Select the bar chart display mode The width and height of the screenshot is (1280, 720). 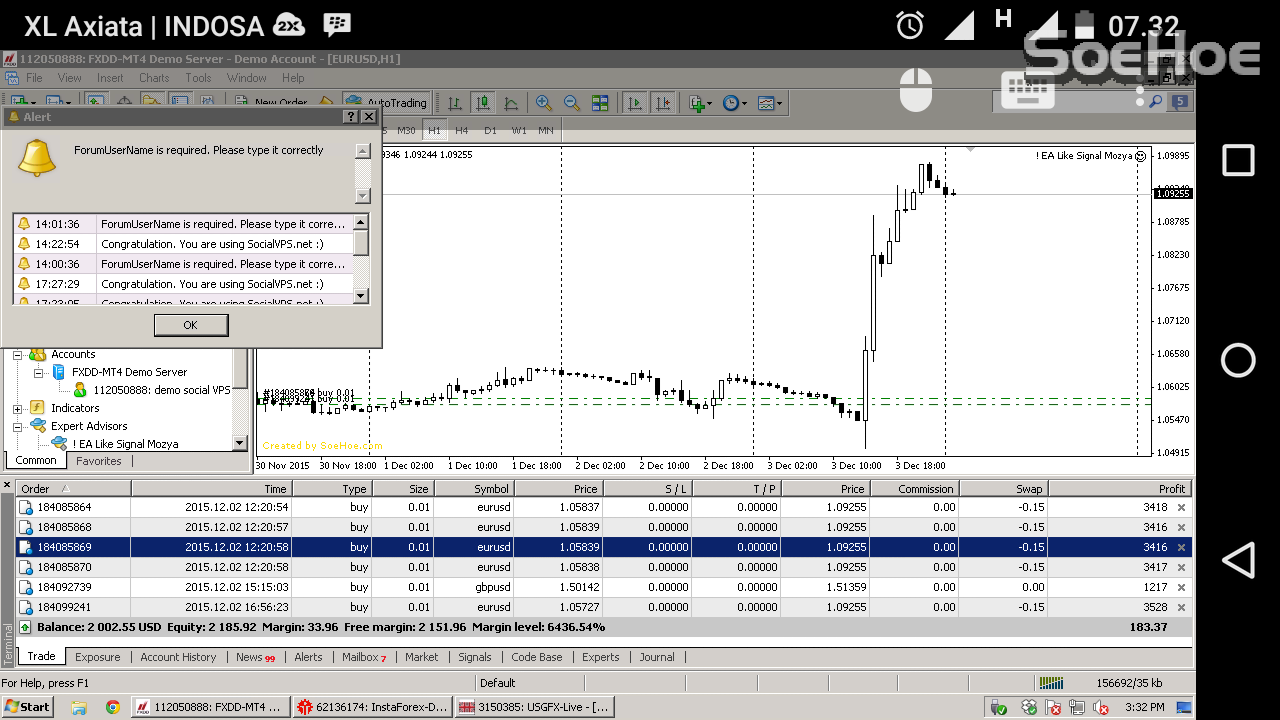click(456, 102)
